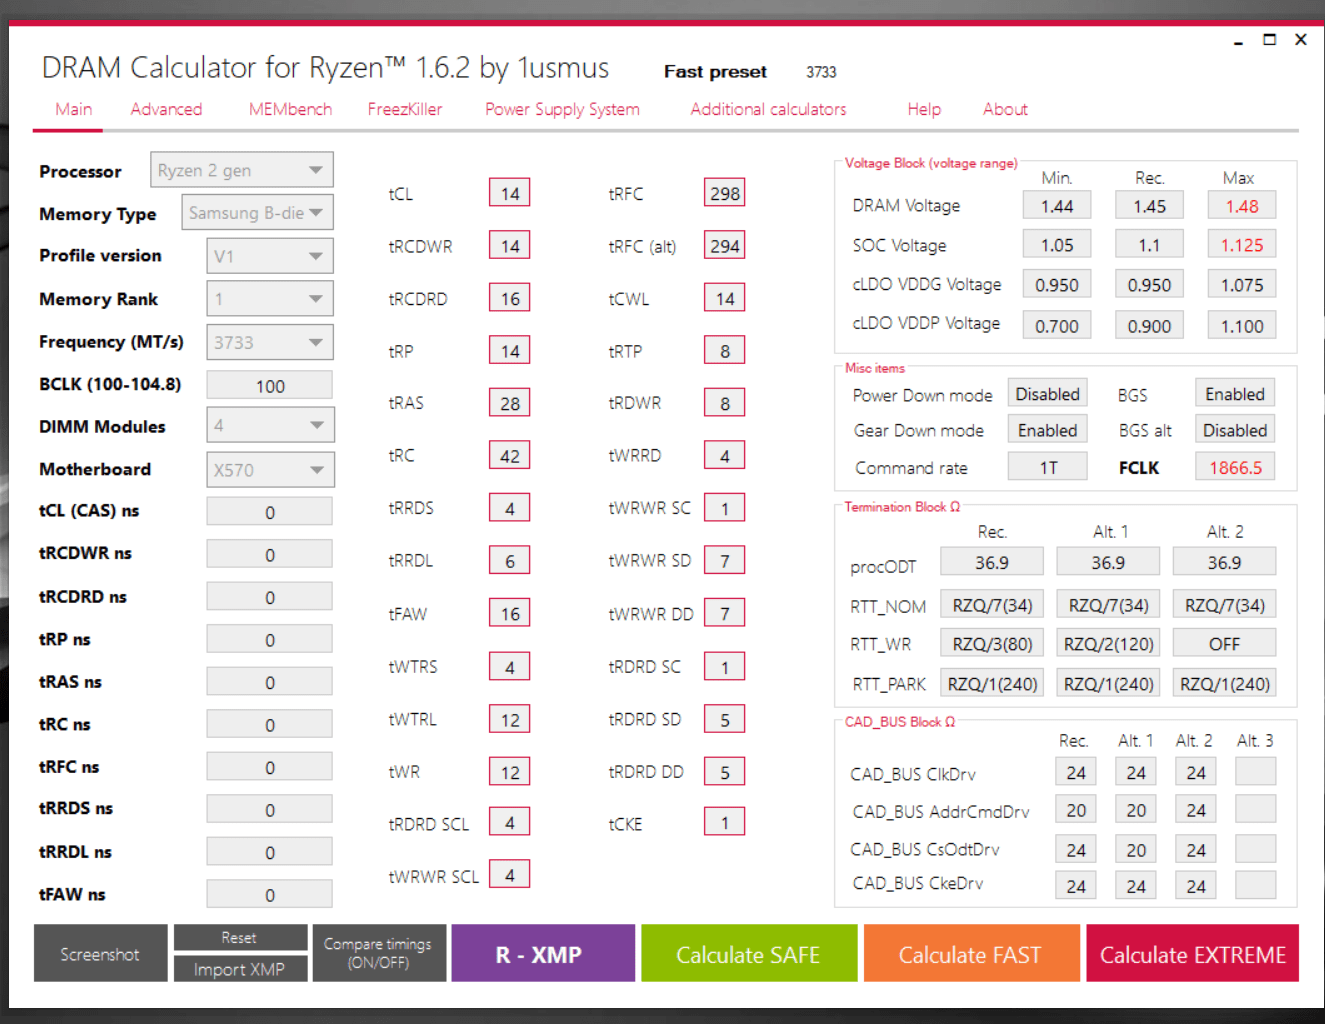Open Power Supply System tab
This screenshot has height=1024, width=1325.
pyautogui.click(x=562, y=109)
